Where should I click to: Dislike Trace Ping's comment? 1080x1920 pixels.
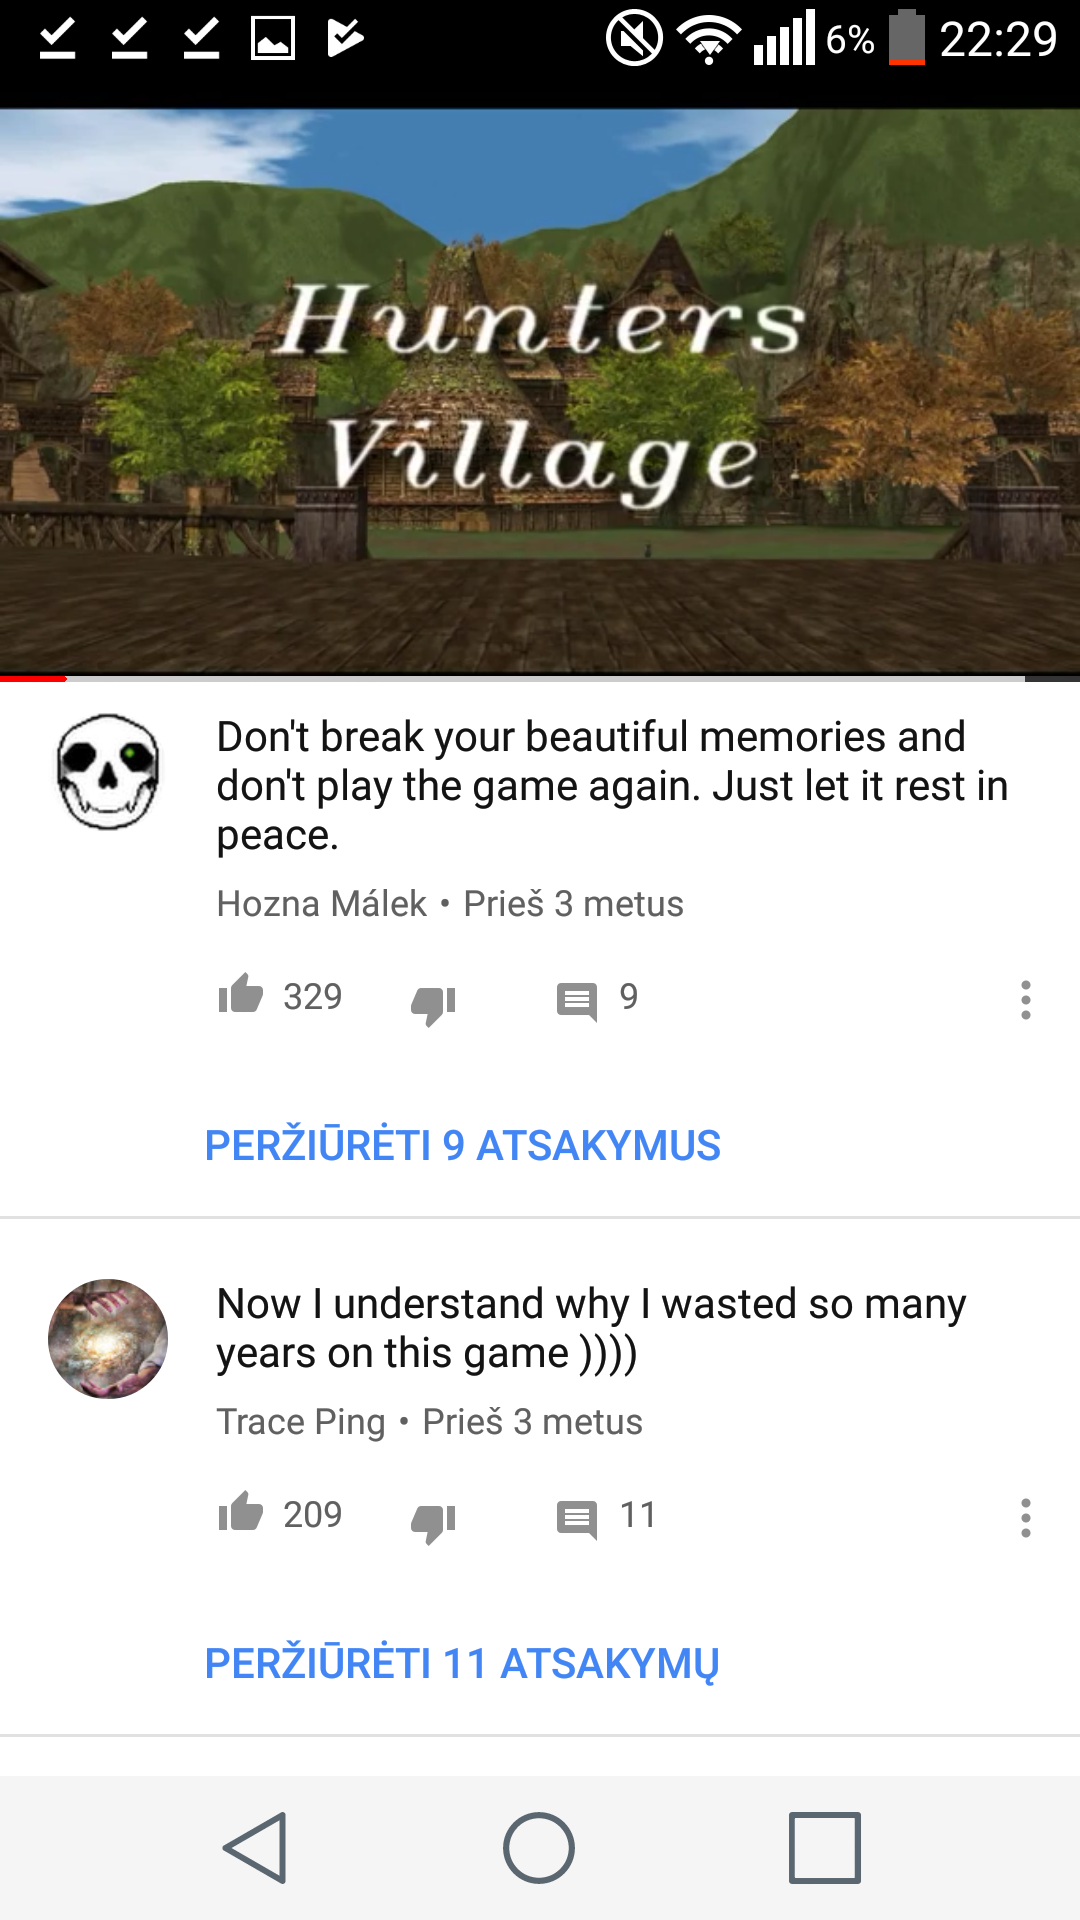coord(433,1521)
